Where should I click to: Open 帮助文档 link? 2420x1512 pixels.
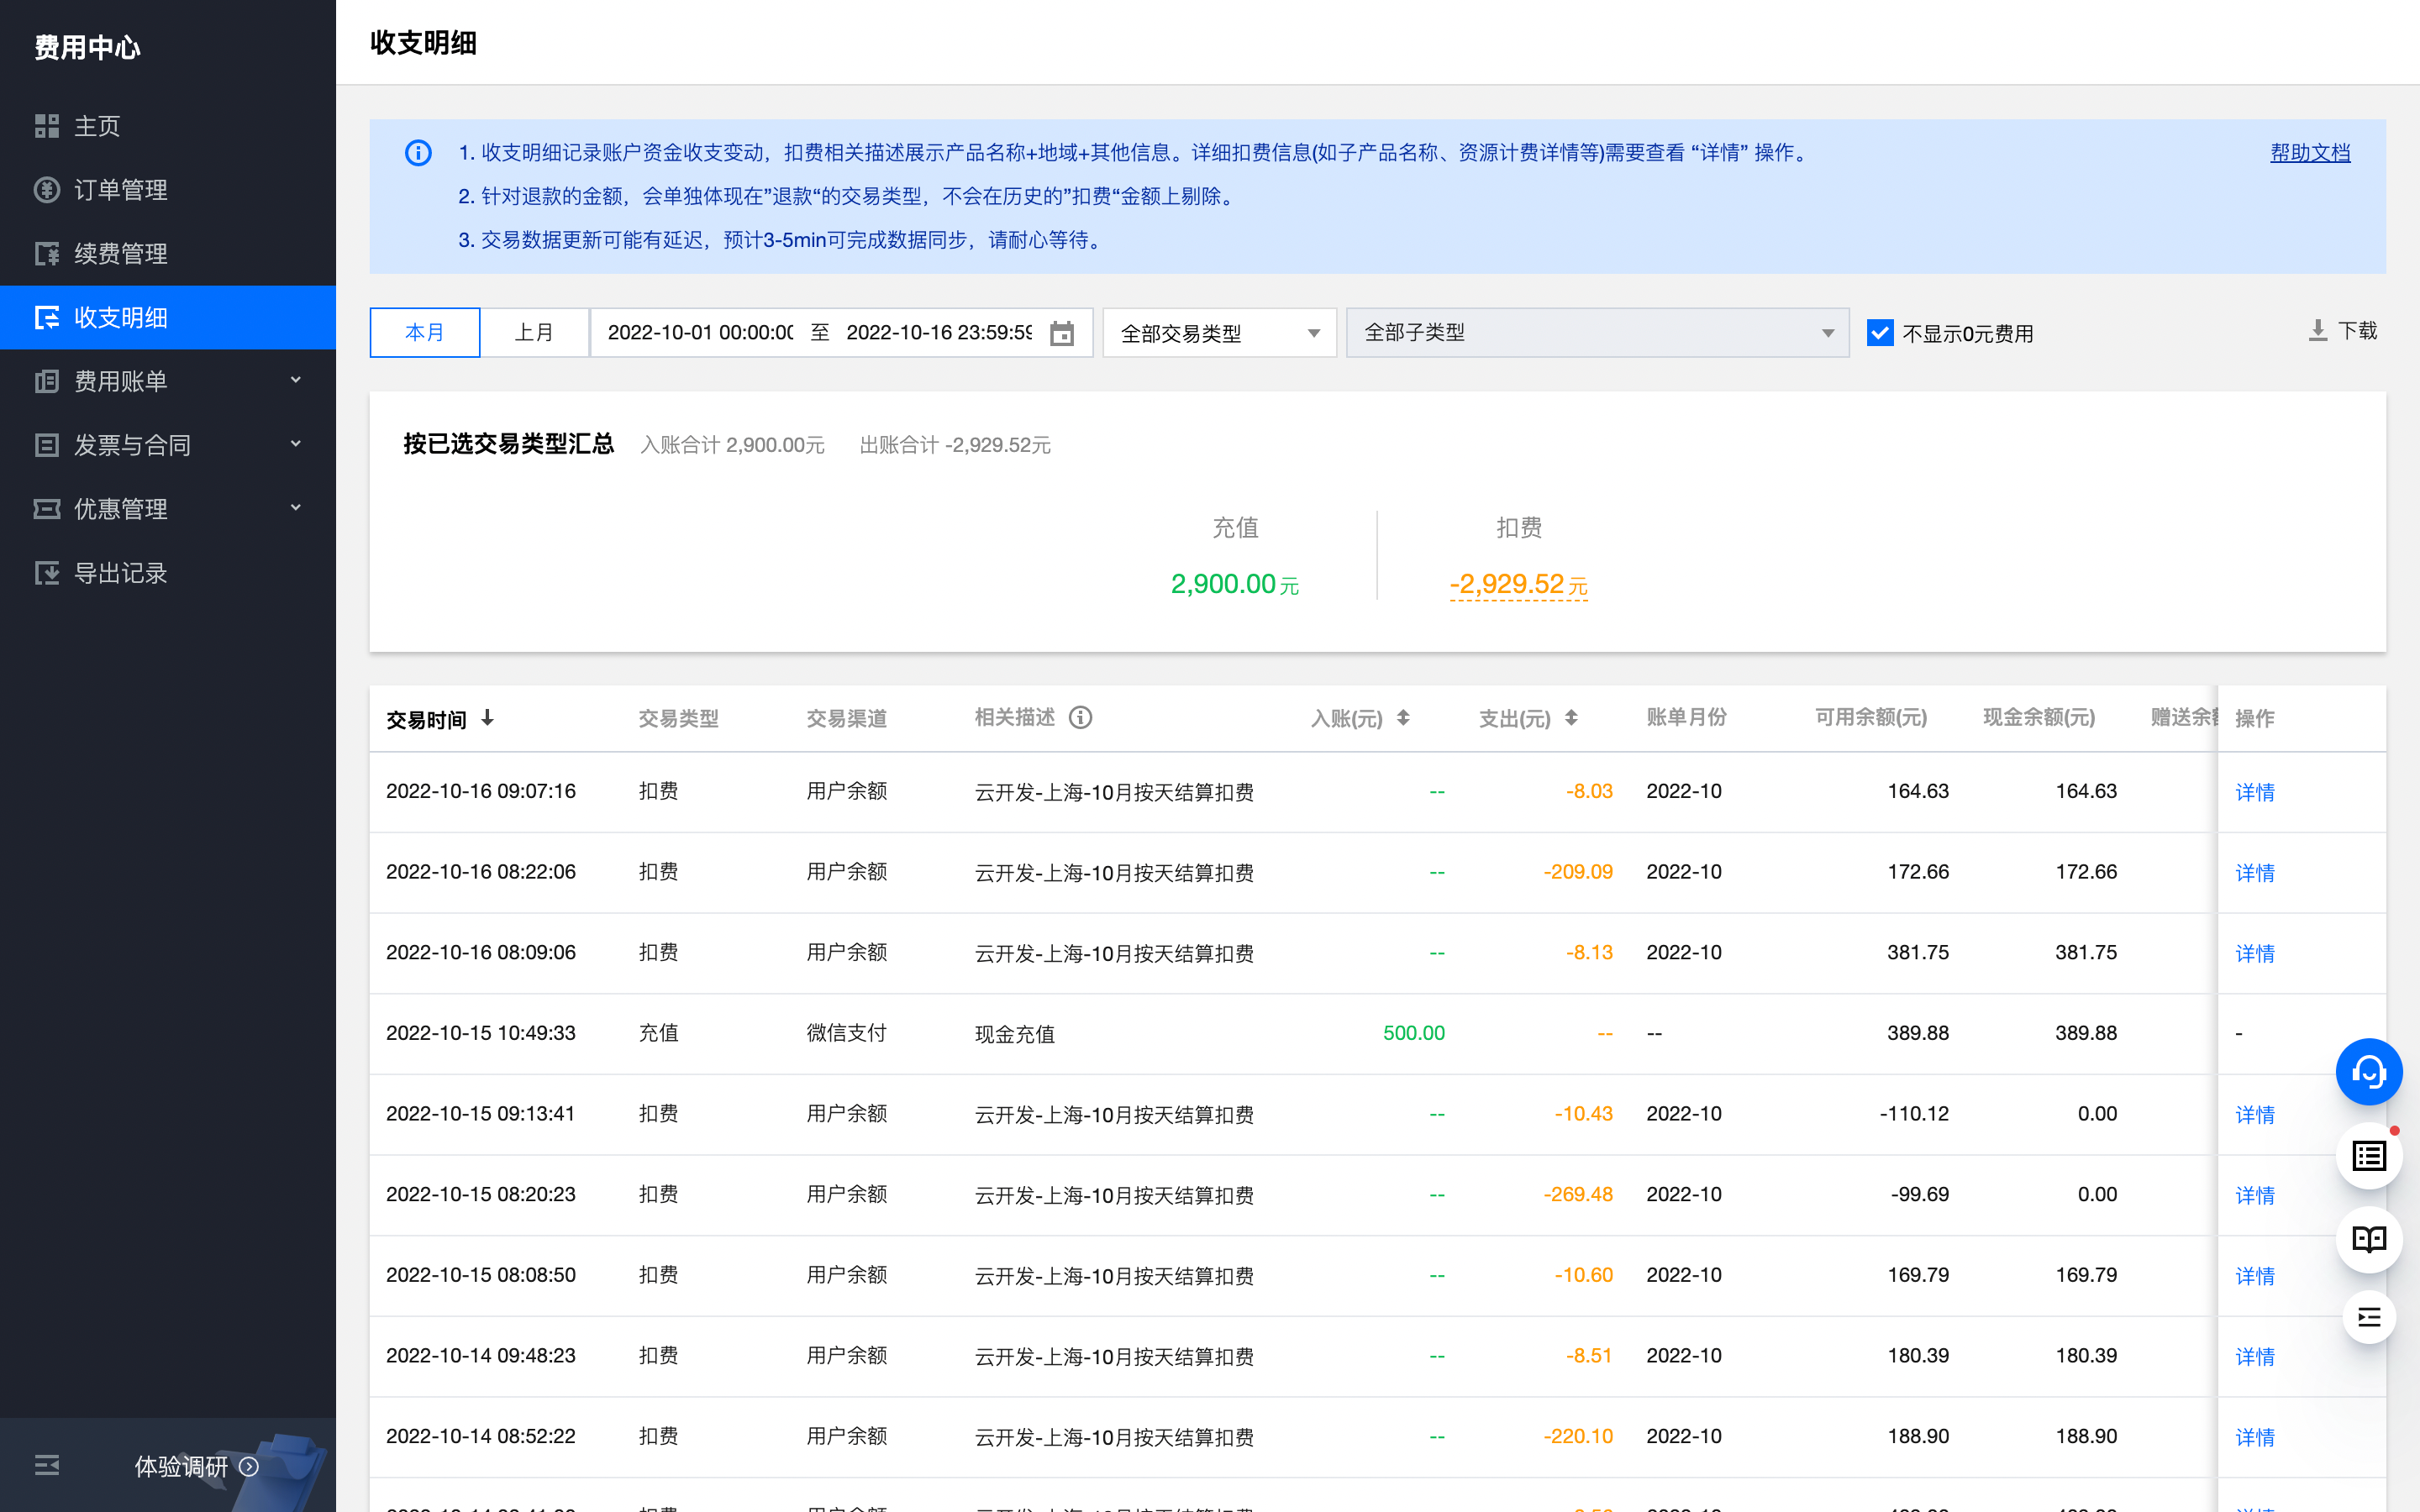pyautogui.click(x=2309, y=153)
